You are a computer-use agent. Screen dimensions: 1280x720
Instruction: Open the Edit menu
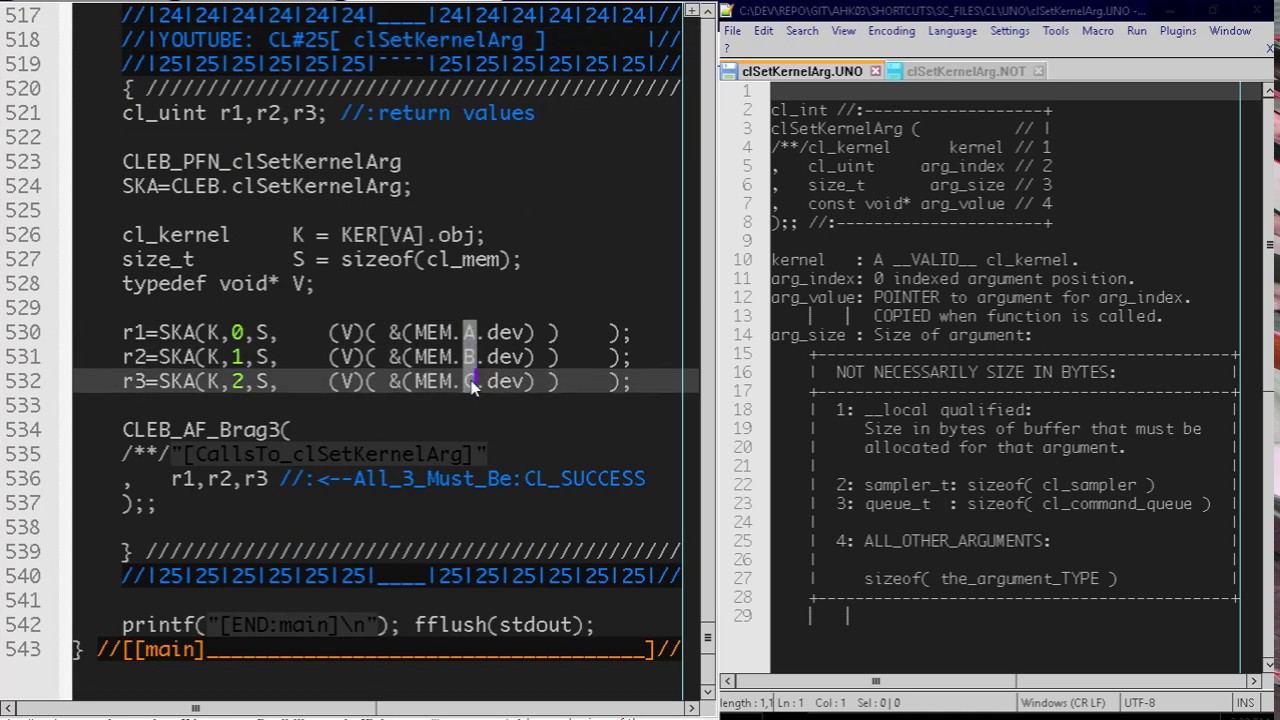pyautogui.click(x=763, y=31)
